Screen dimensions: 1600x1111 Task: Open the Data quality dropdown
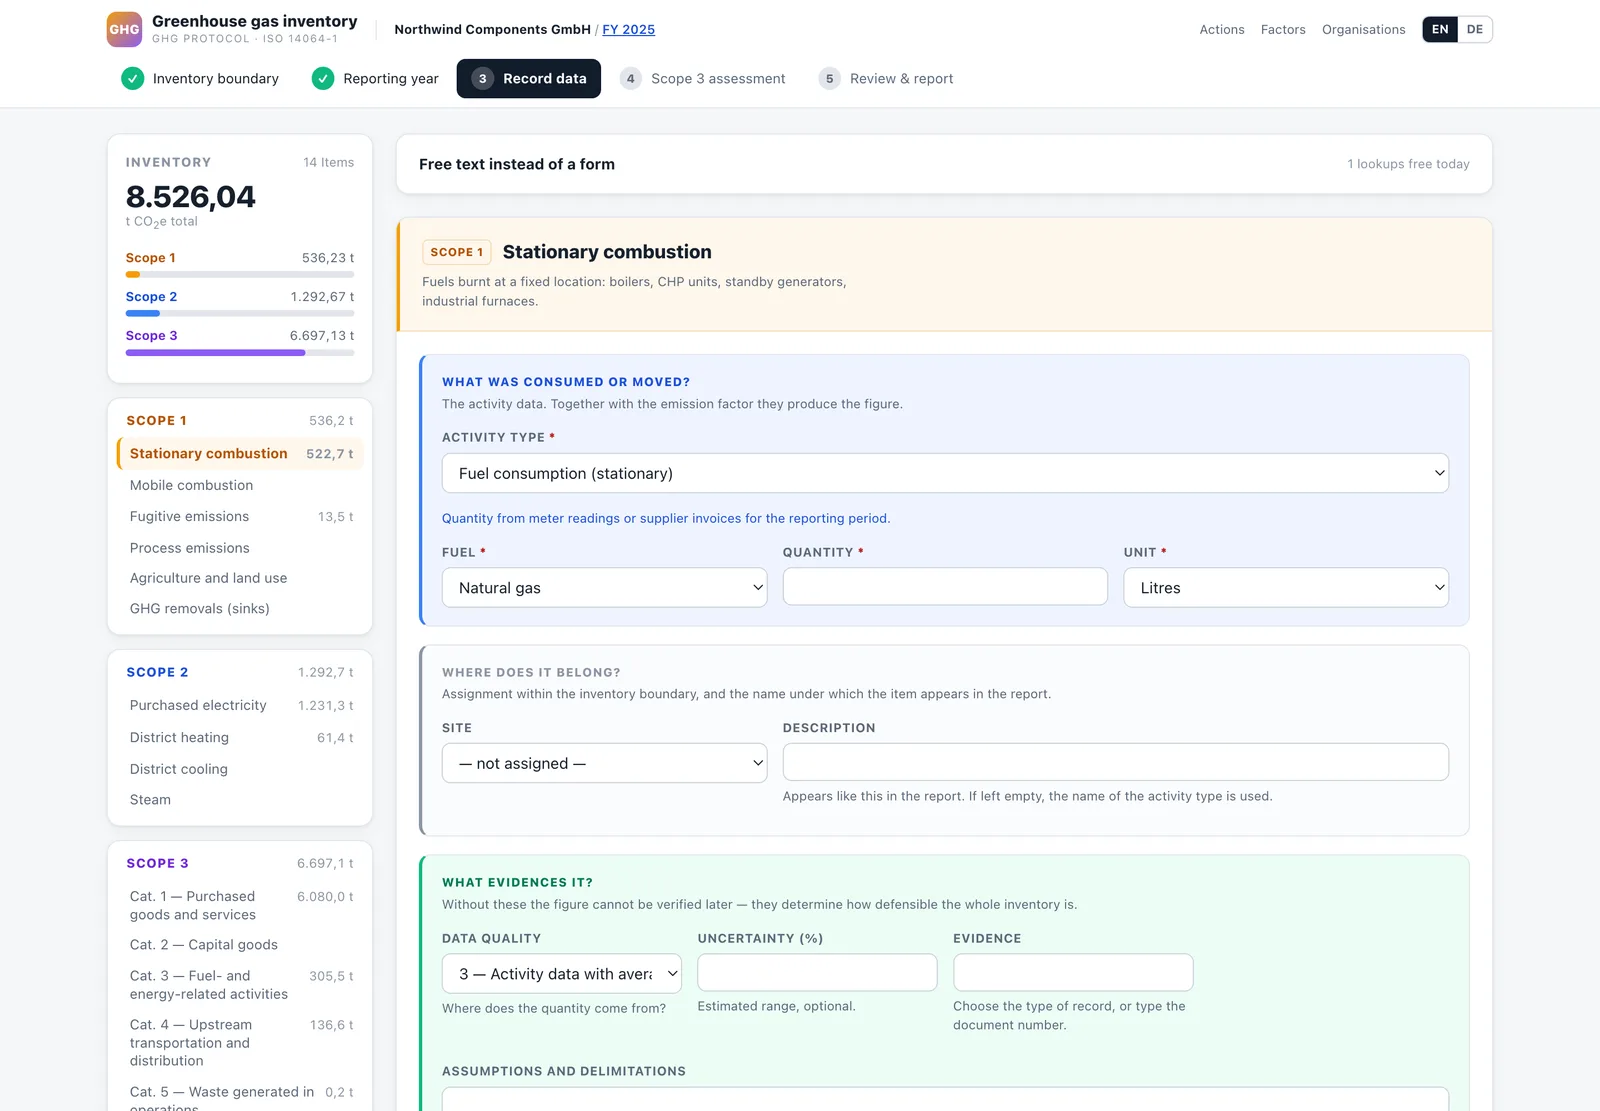(562, 974)
